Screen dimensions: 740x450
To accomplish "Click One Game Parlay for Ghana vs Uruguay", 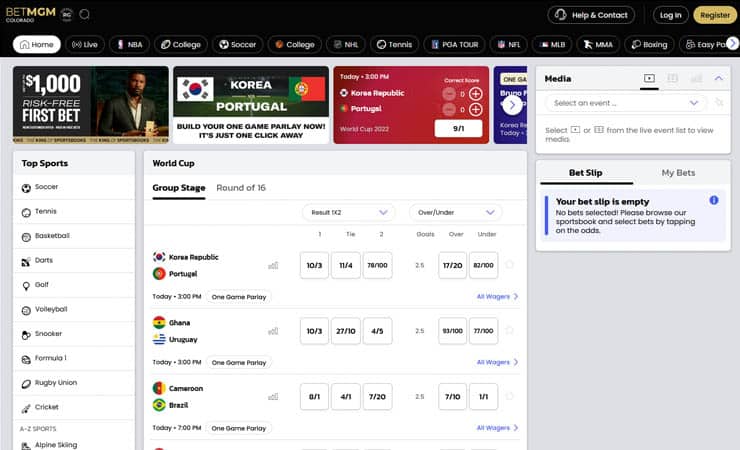I will click(x=239, y=362).
